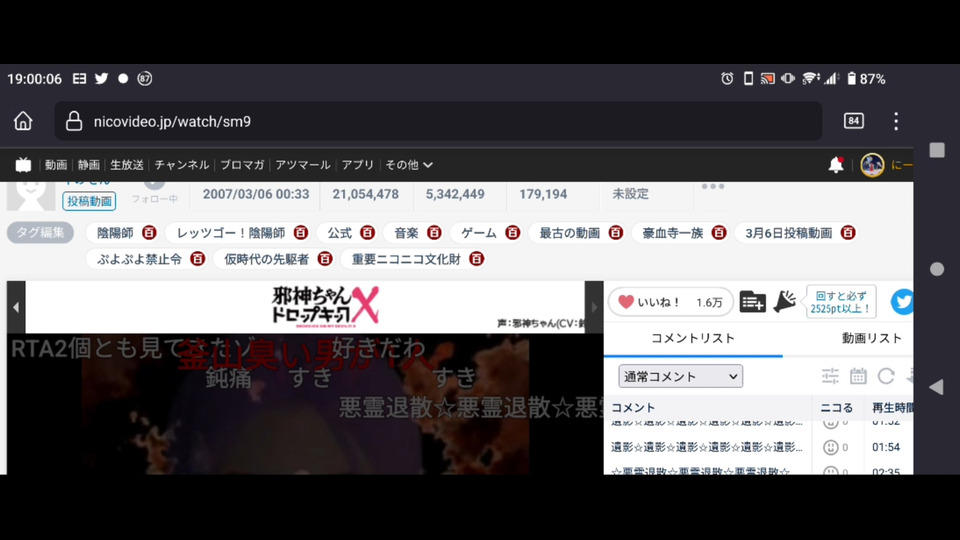The height and width of the screenshot is (540, 960).
Task: Click the 重要ニコニコ文化財 tag dictionary icon
Action: click(x=476, y=259)
